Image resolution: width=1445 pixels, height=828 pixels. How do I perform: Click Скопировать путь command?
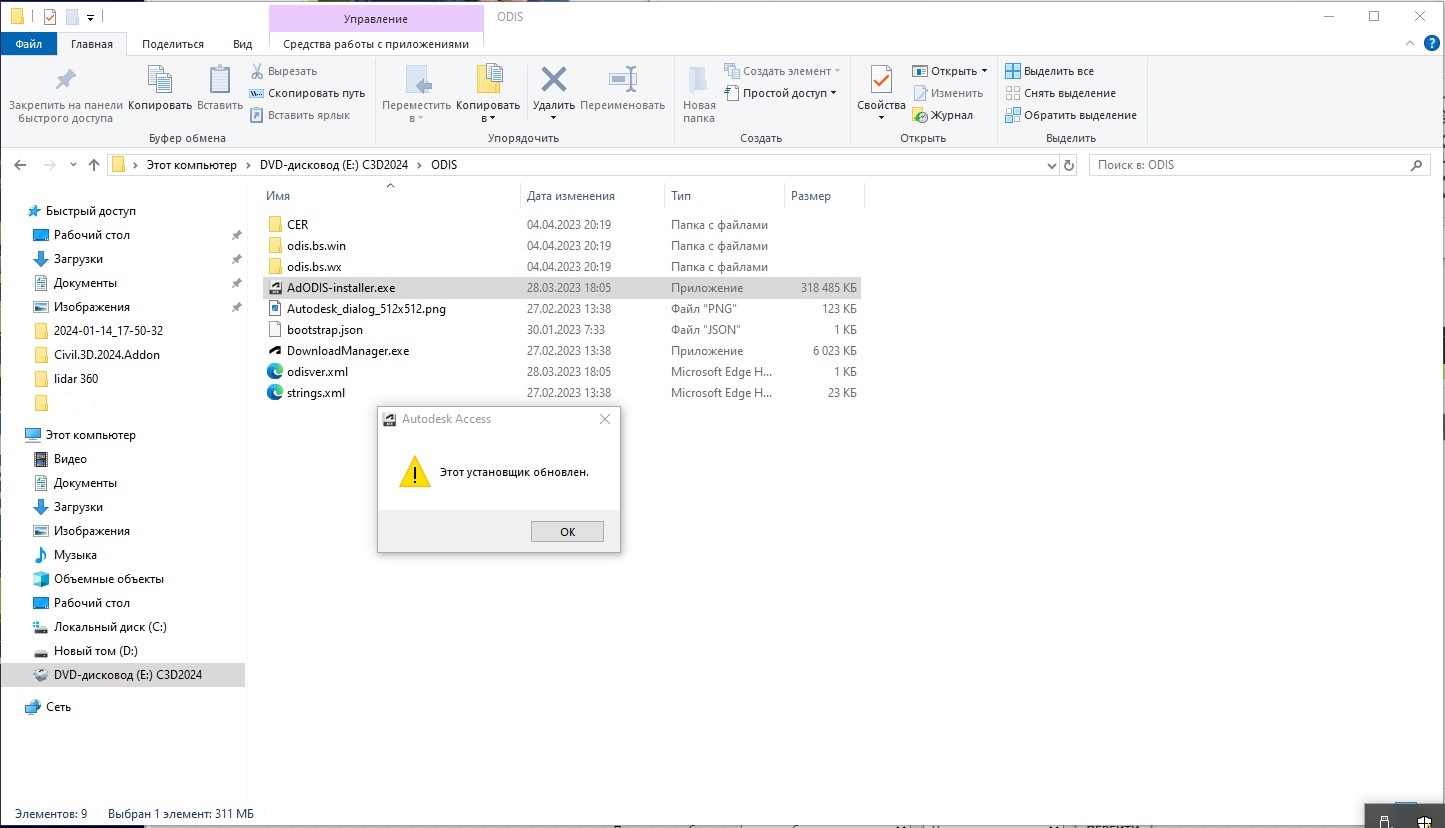click(306, 93)
